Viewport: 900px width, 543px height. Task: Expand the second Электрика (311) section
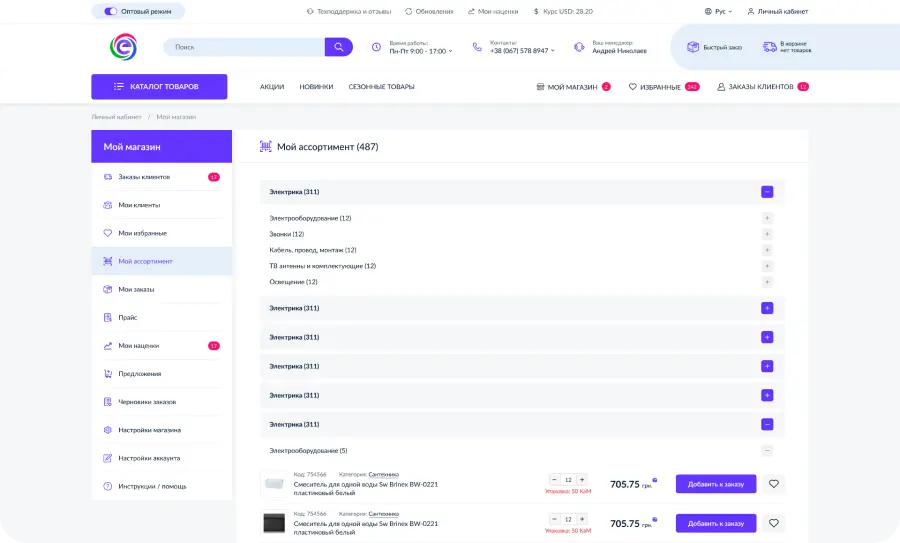click(x=767, y=308)
